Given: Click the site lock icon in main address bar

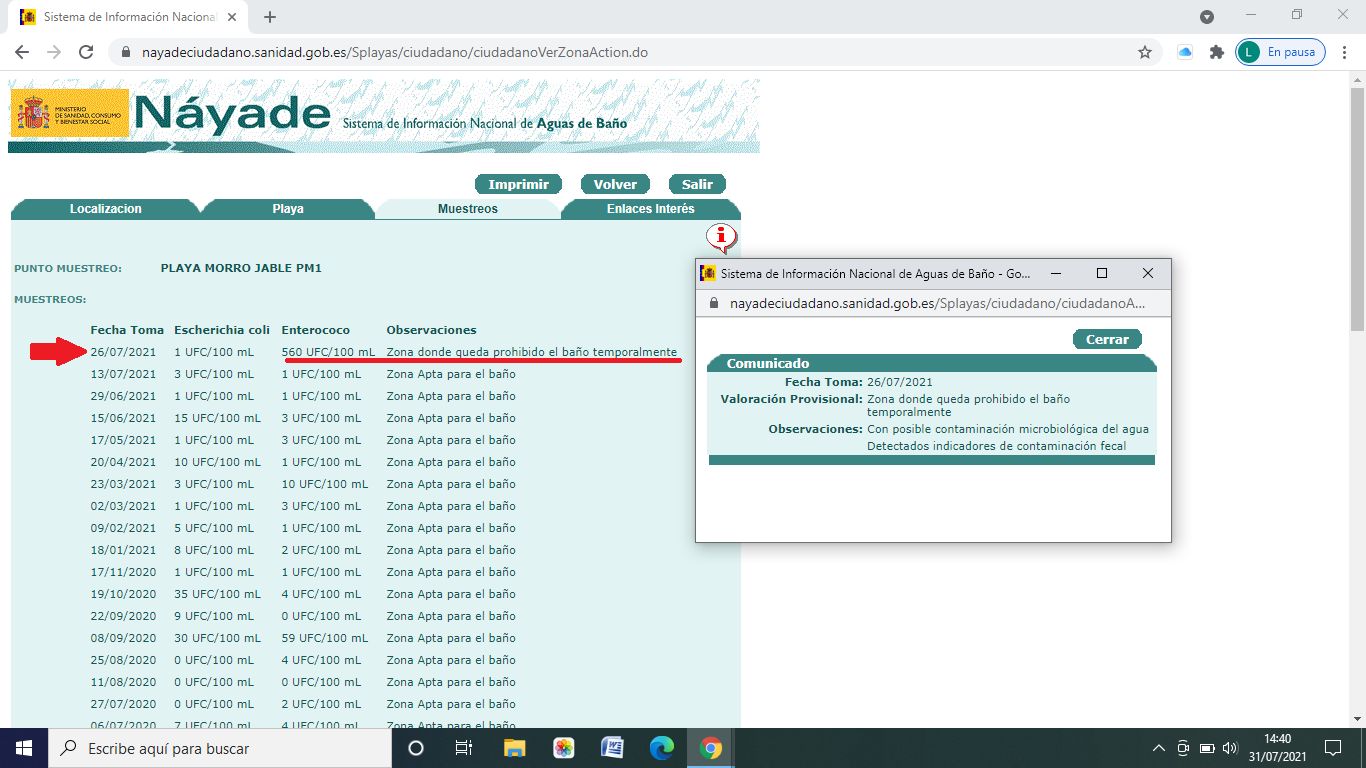Looking at the screenshot, I should pyautogui.click(x=126, y=52).
